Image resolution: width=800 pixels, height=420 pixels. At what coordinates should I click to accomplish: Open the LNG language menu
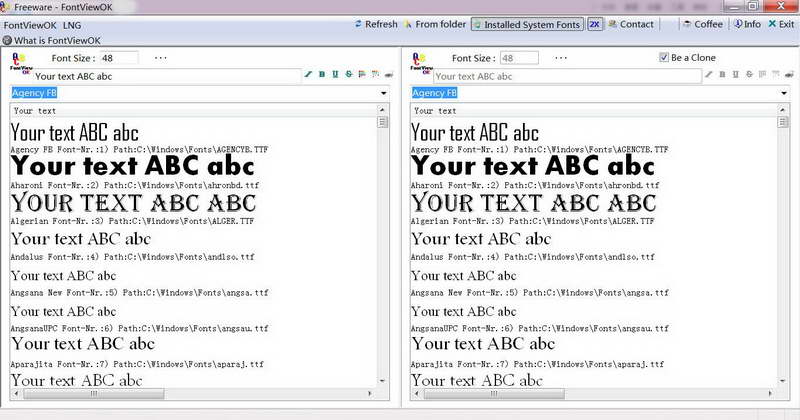tap(72, 25)
